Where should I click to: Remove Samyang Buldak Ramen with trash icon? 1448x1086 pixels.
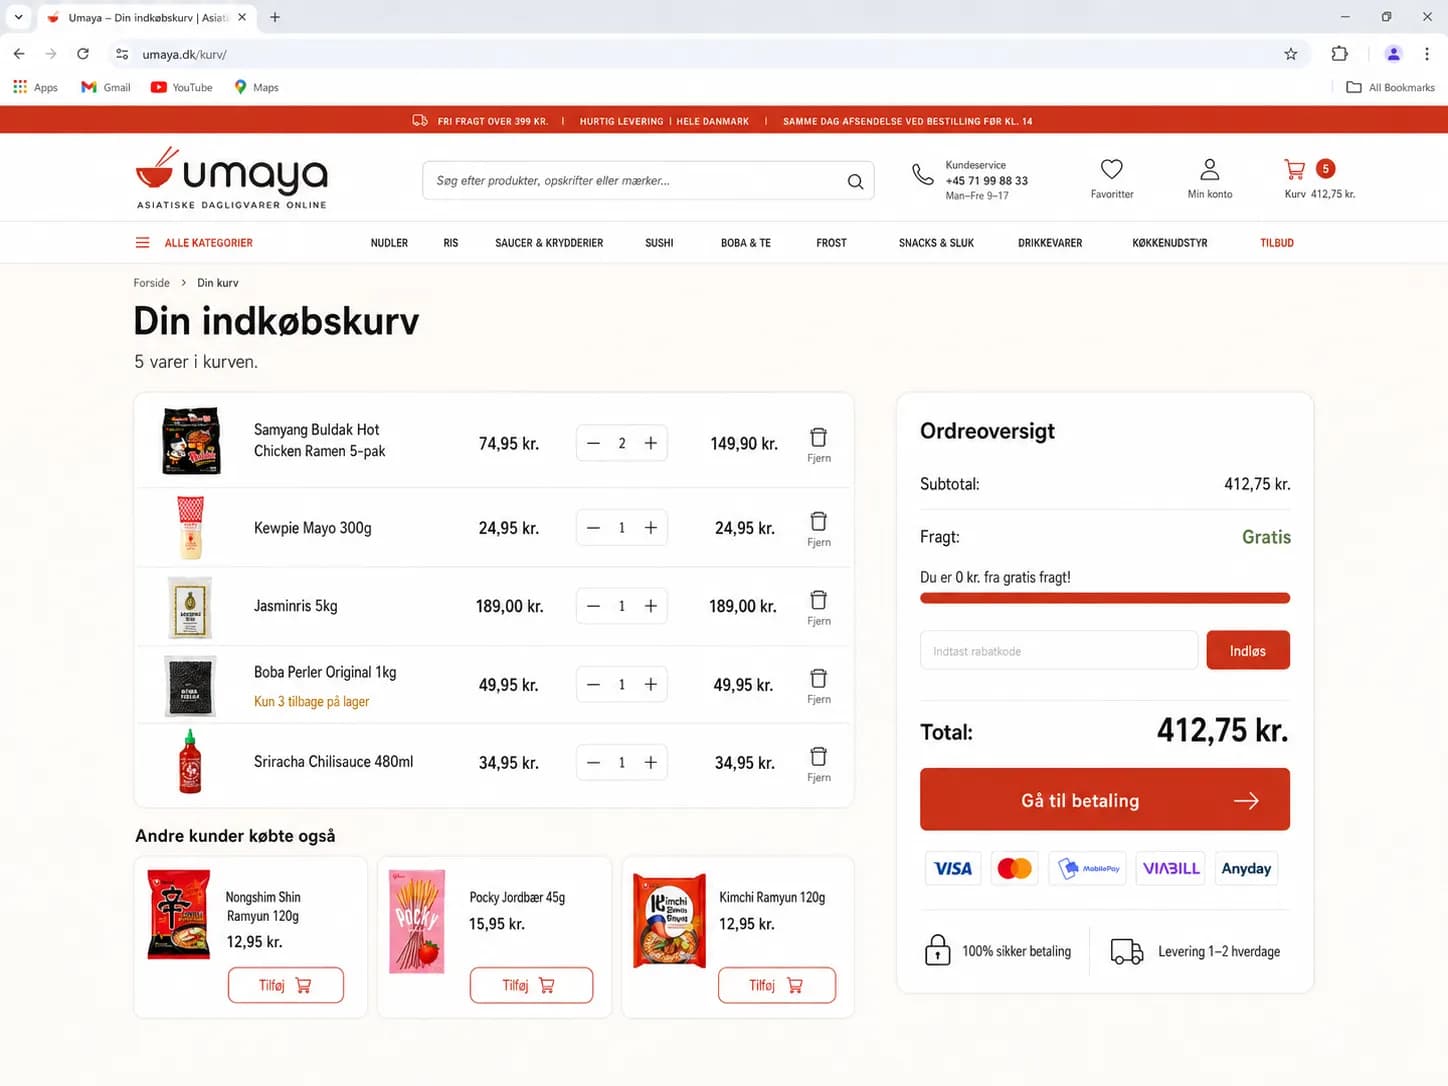click(818, 444)
